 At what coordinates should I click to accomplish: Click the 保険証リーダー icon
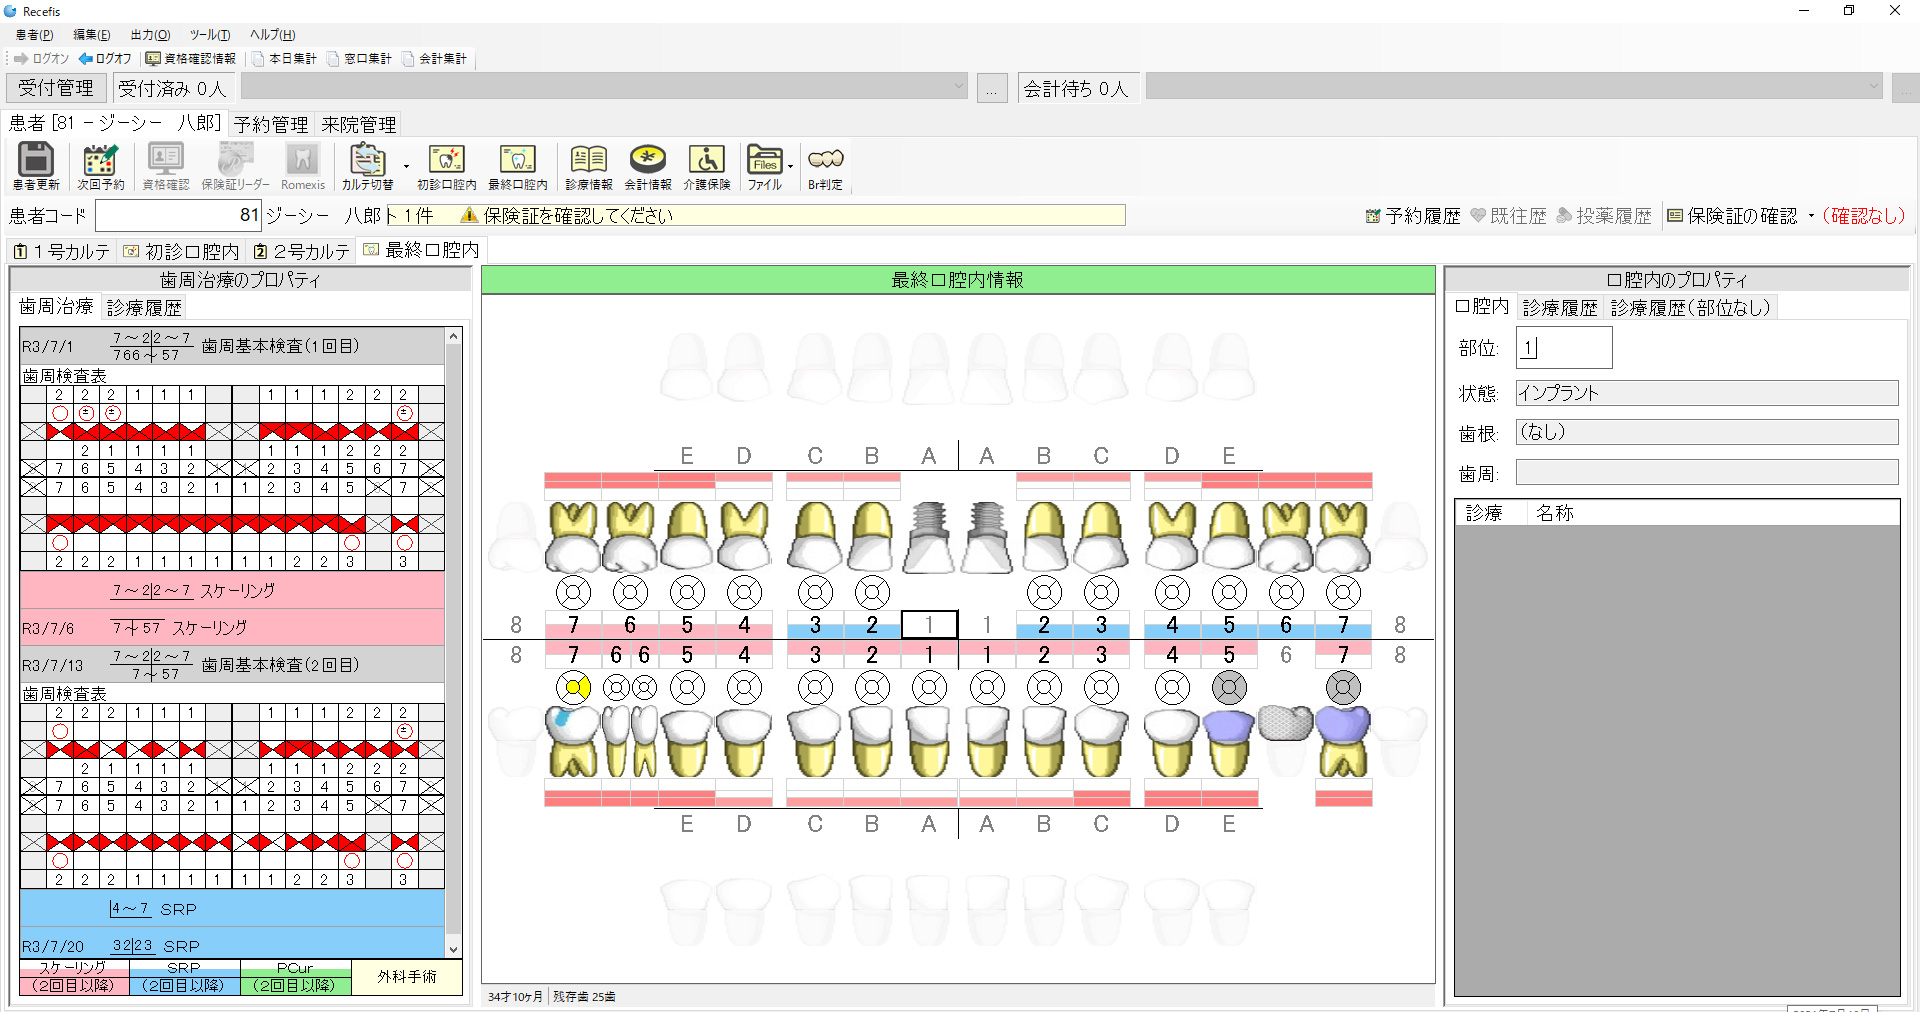tap(236, 166)
